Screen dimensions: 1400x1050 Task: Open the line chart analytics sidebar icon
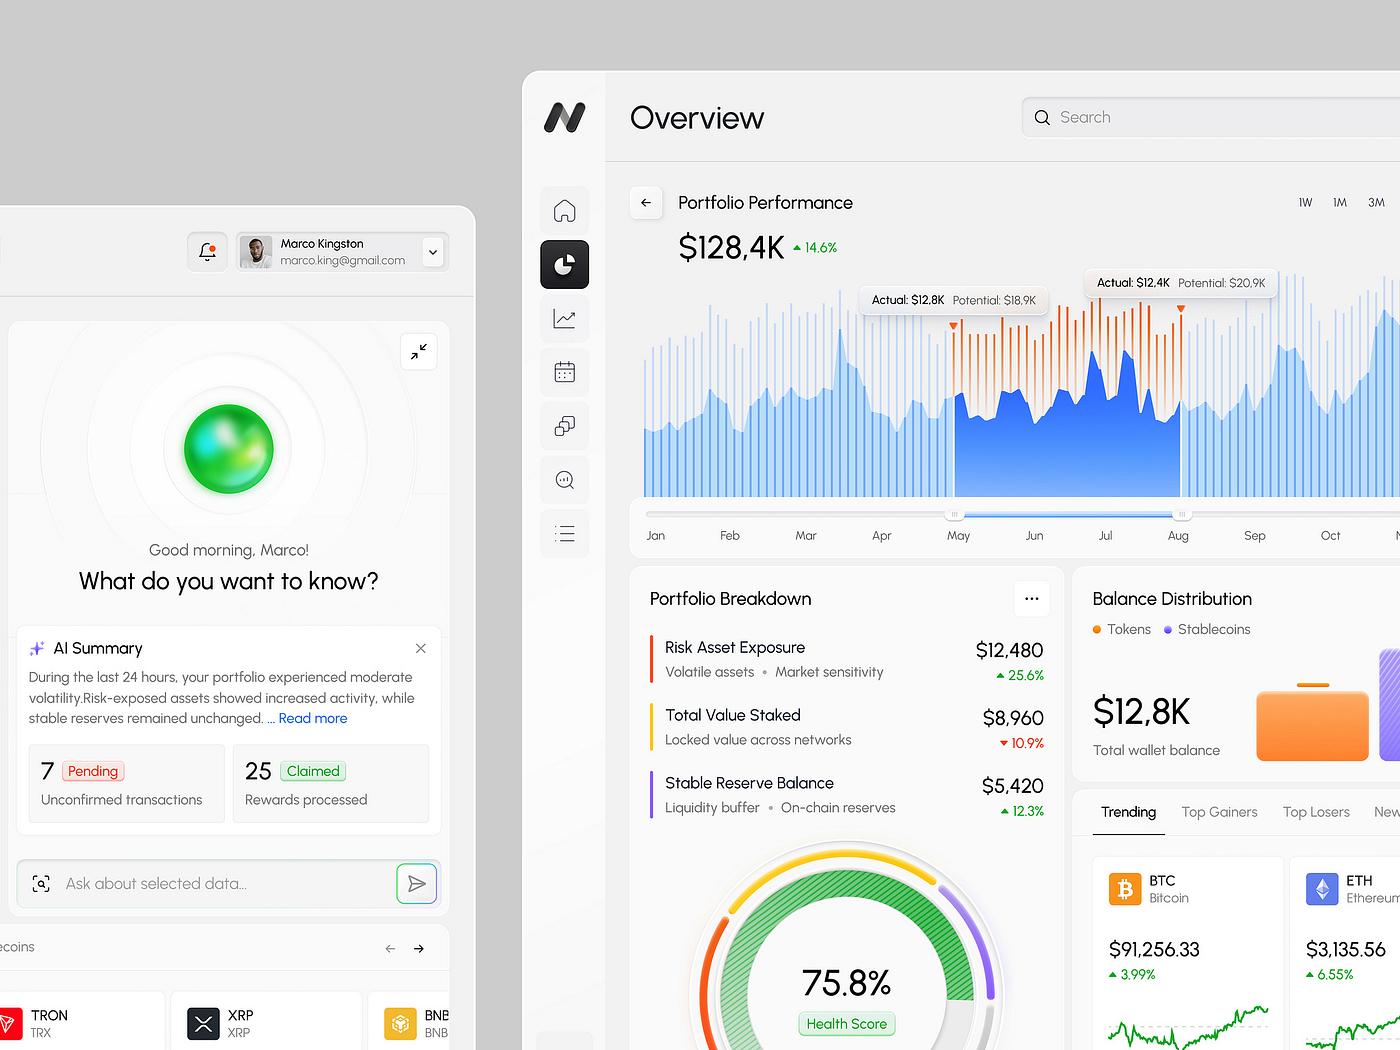[565, 319]
